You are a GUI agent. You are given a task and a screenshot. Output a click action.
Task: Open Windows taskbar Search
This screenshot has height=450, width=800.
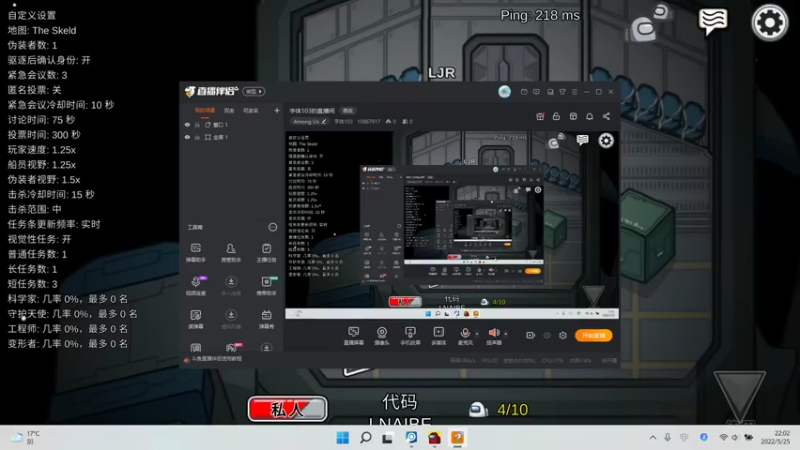pos(365,437)
